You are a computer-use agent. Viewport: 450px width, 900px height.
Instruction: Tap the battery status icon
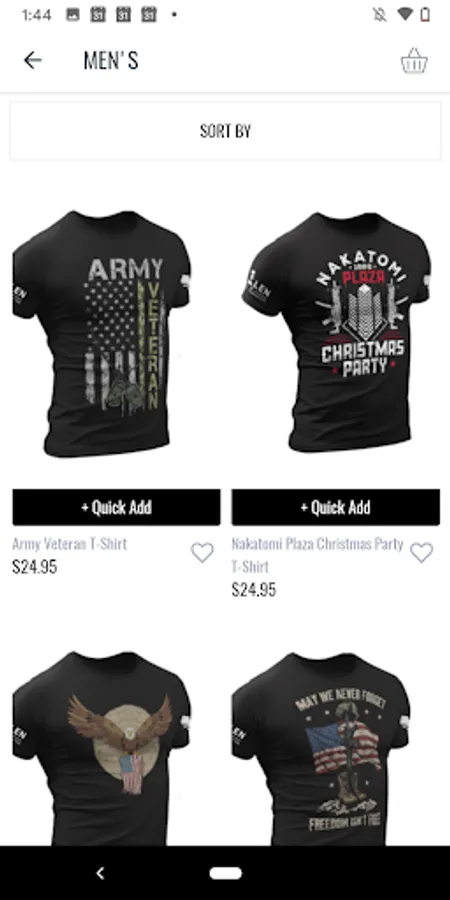coord(425,15)
